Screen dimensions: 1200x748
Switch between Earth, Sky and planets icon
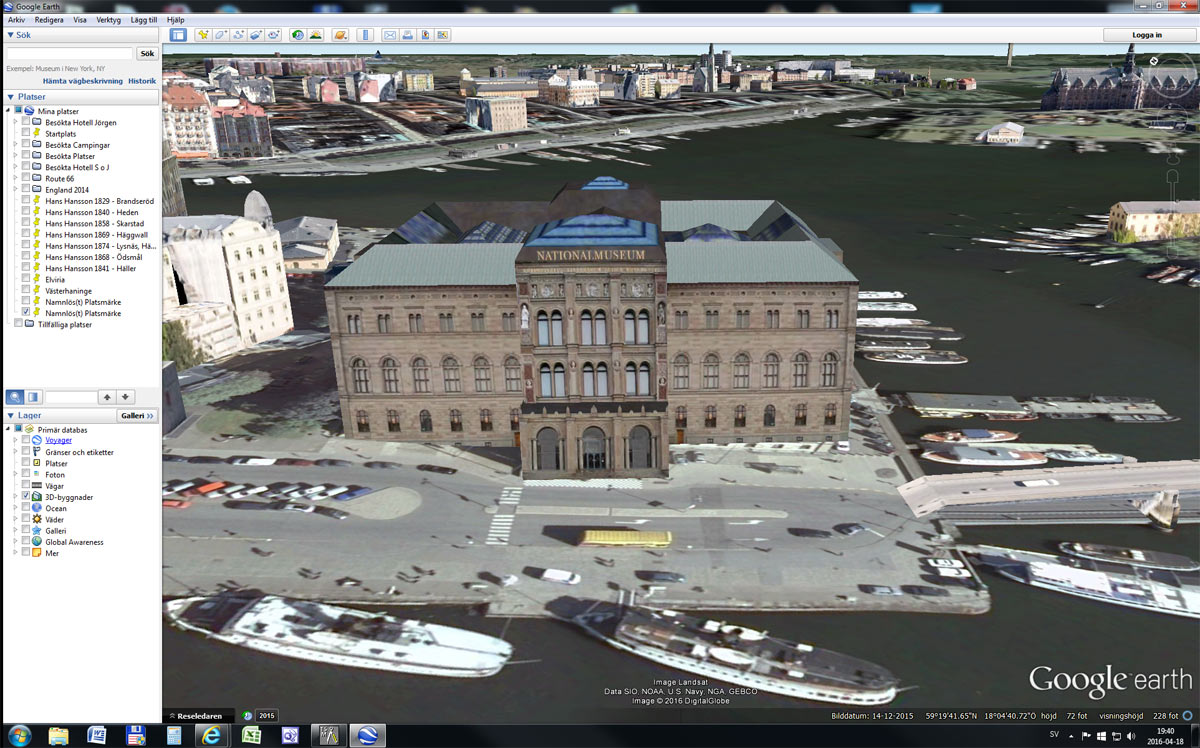[x=341, y=35]
